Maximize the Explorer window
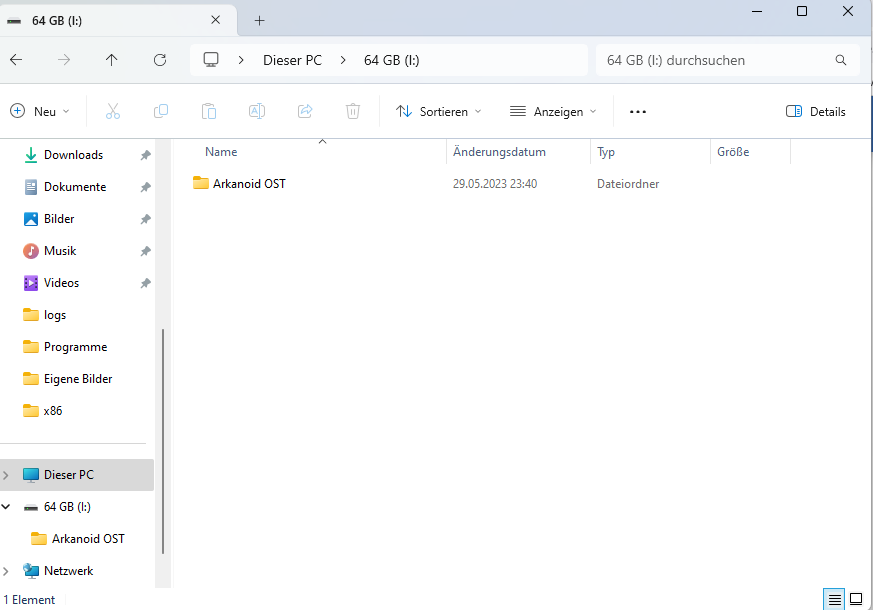The image size is (873, 610). [802, 11]
